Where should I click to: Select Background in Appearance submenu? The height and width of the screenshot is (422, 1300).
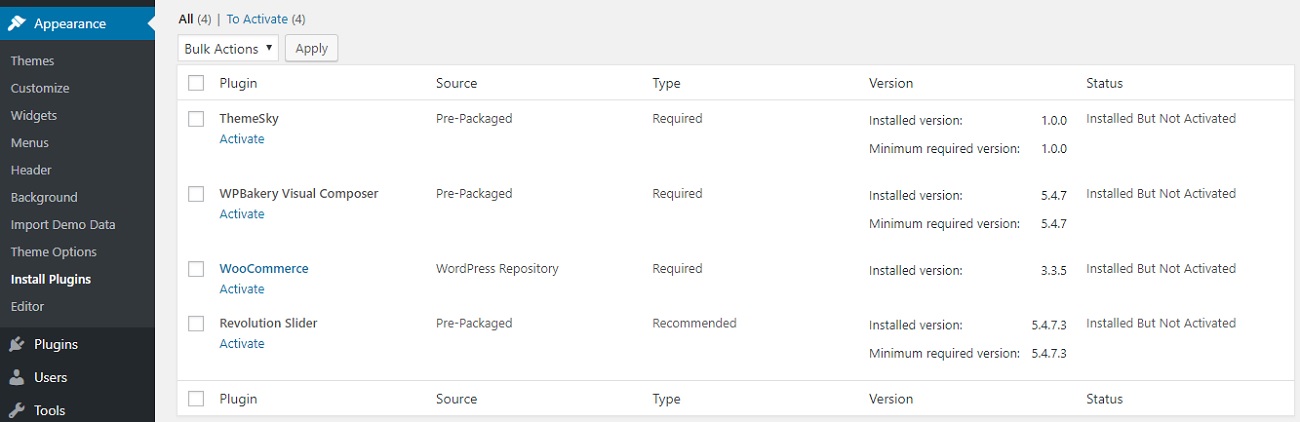click(44, 197)
